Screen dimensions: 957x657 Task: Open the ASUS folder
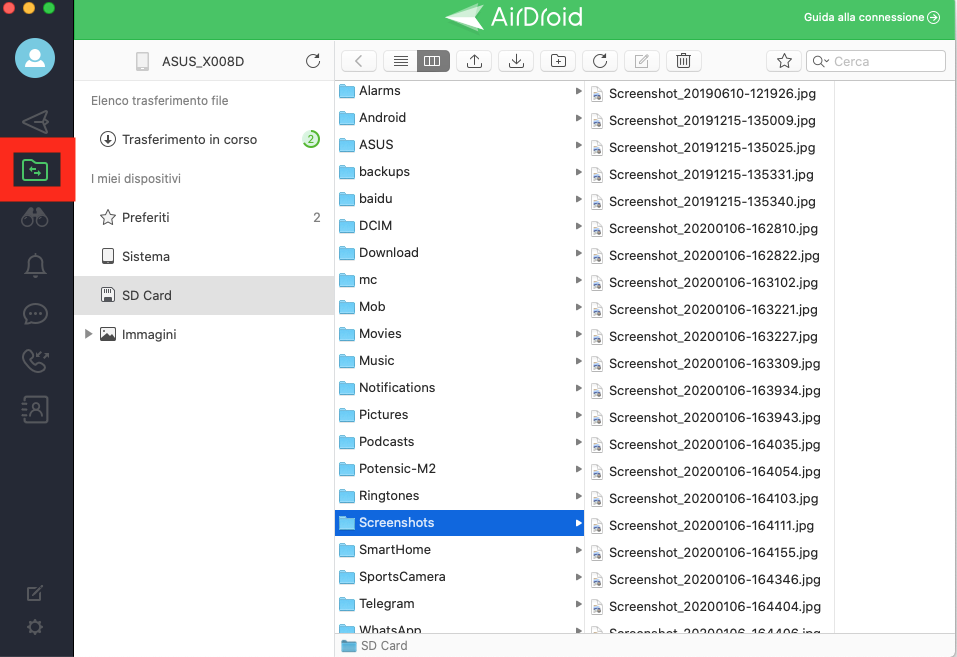click(460, 145)
